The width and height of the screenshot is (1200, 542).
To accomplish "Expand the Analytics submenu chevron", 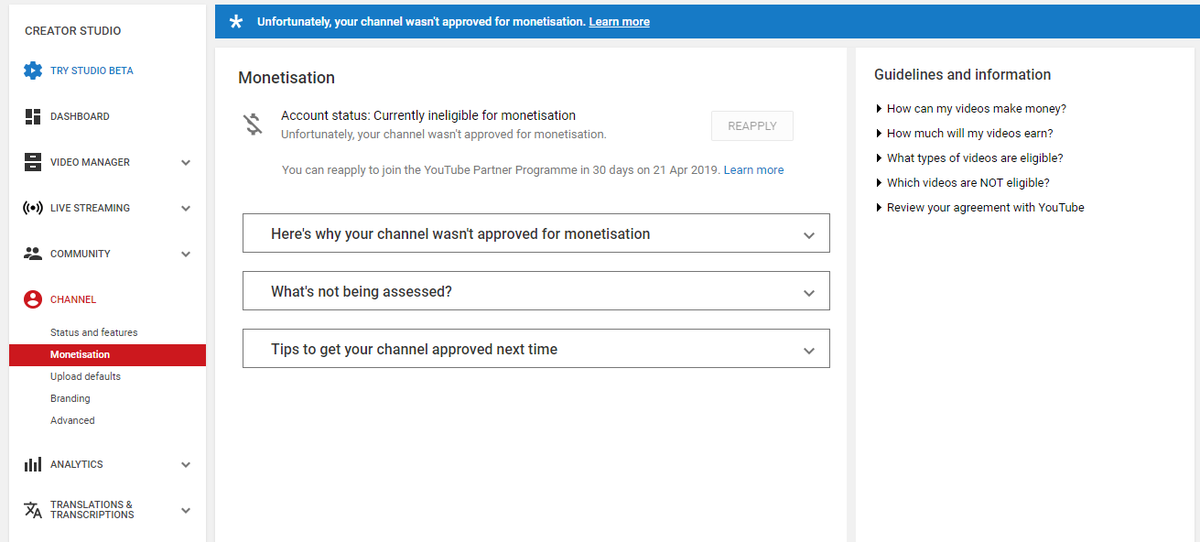I will click(186, 465).
